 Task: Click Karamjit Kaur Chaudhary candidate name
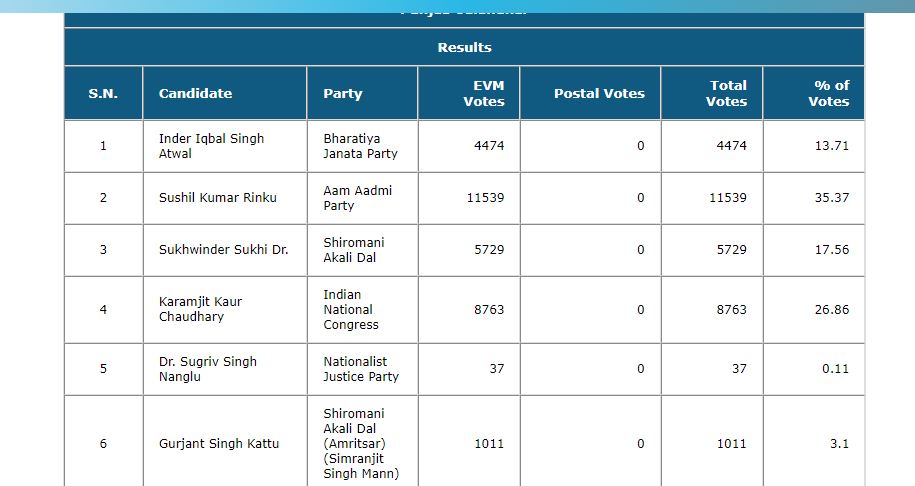200,309
